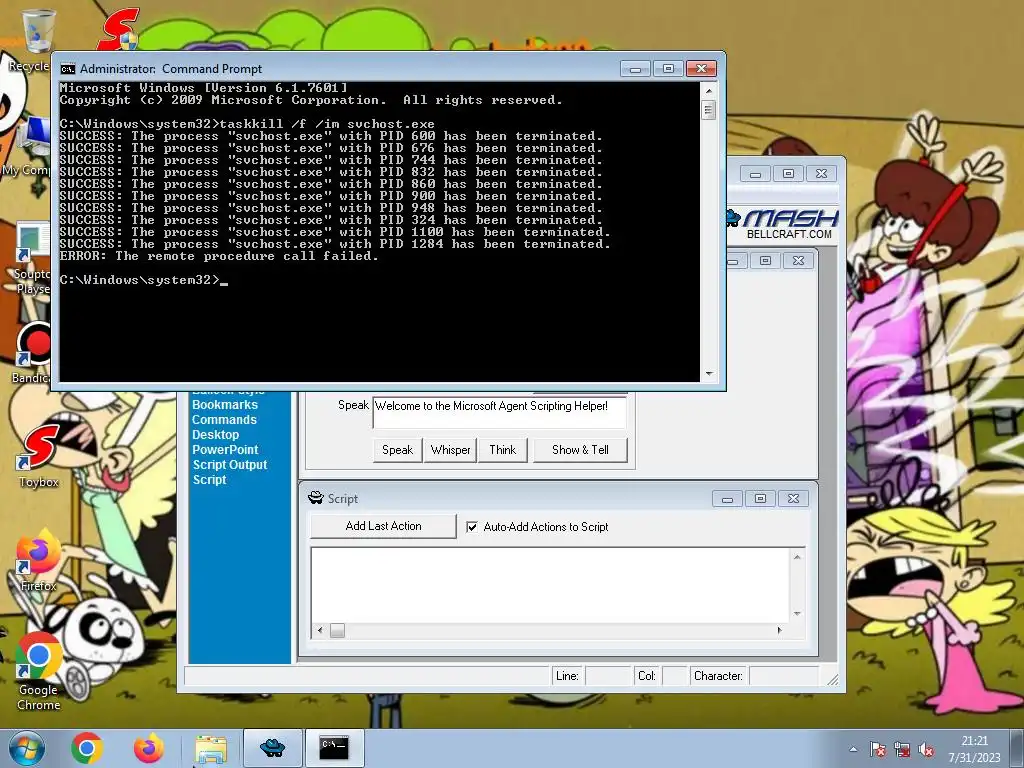Click the Speak text input field
1024x768 pixels.
point(500,412)
